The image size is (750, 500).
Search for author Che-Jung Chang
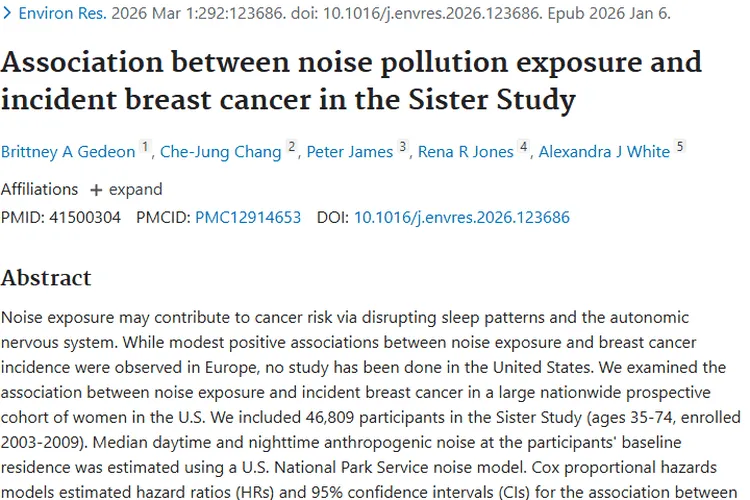tap(220, 152)
